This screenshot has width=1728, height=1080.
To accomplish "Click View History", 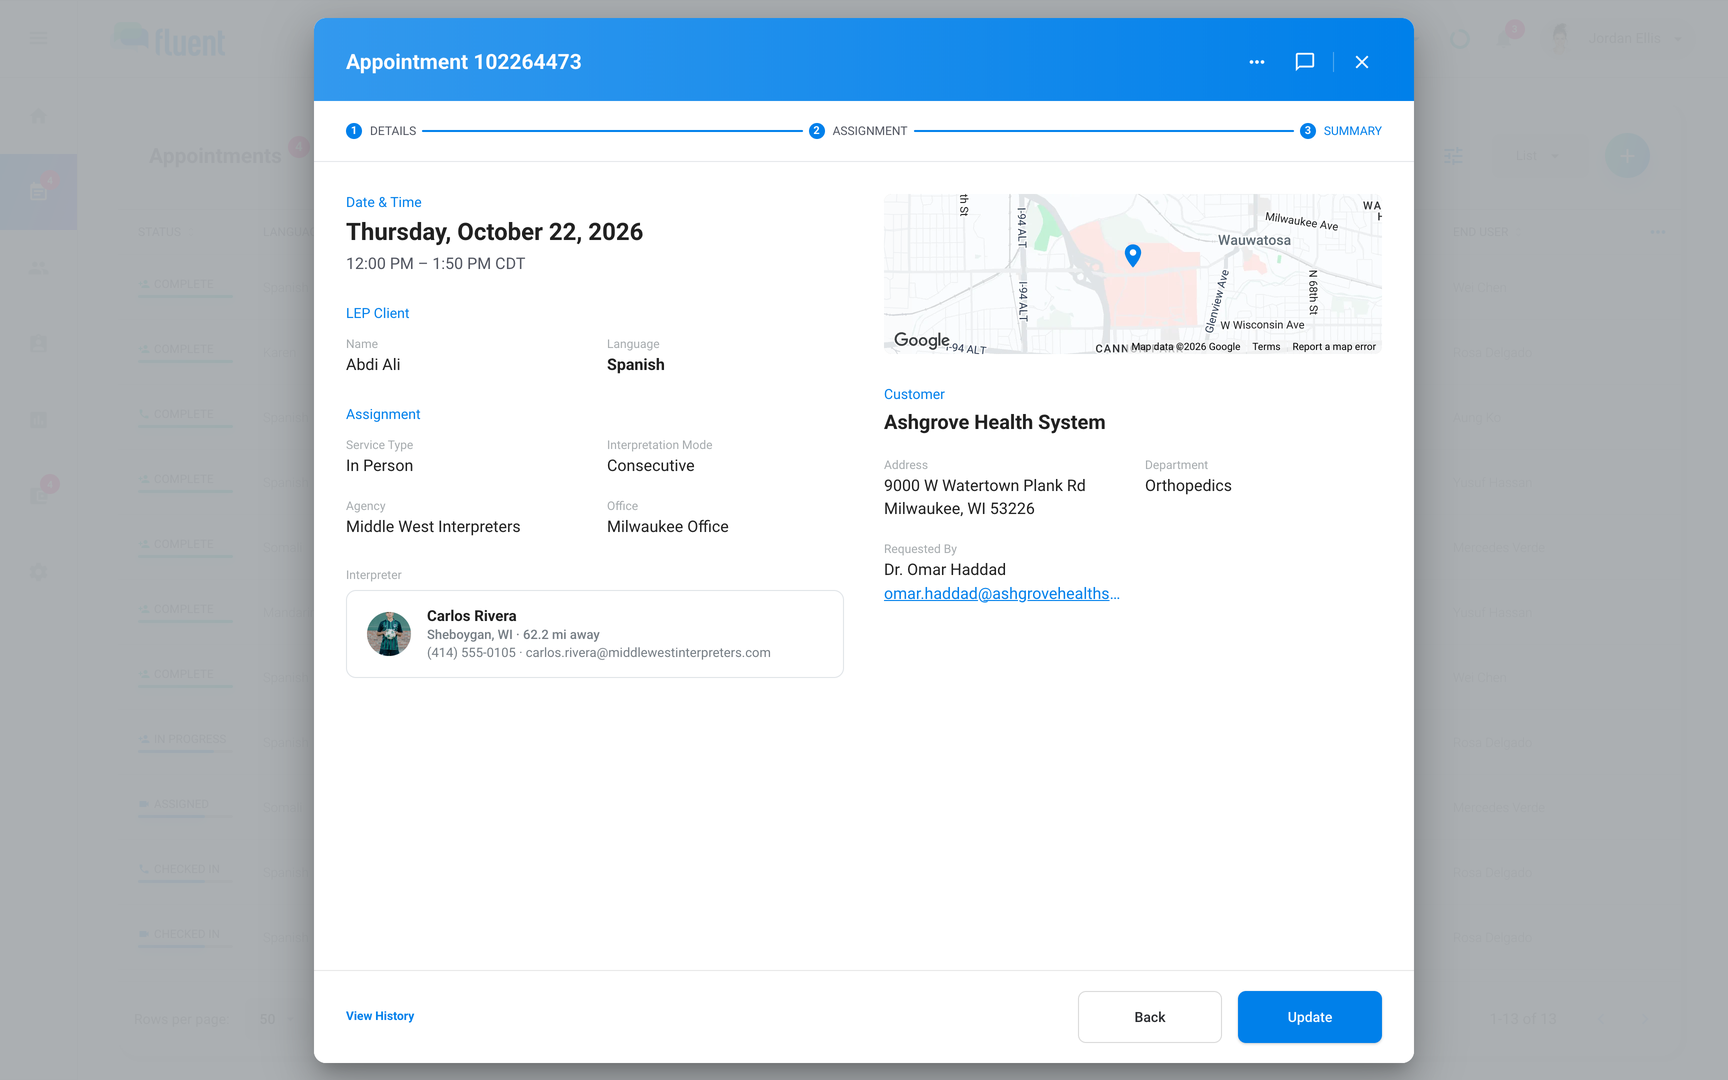I will pos(380,1016).
